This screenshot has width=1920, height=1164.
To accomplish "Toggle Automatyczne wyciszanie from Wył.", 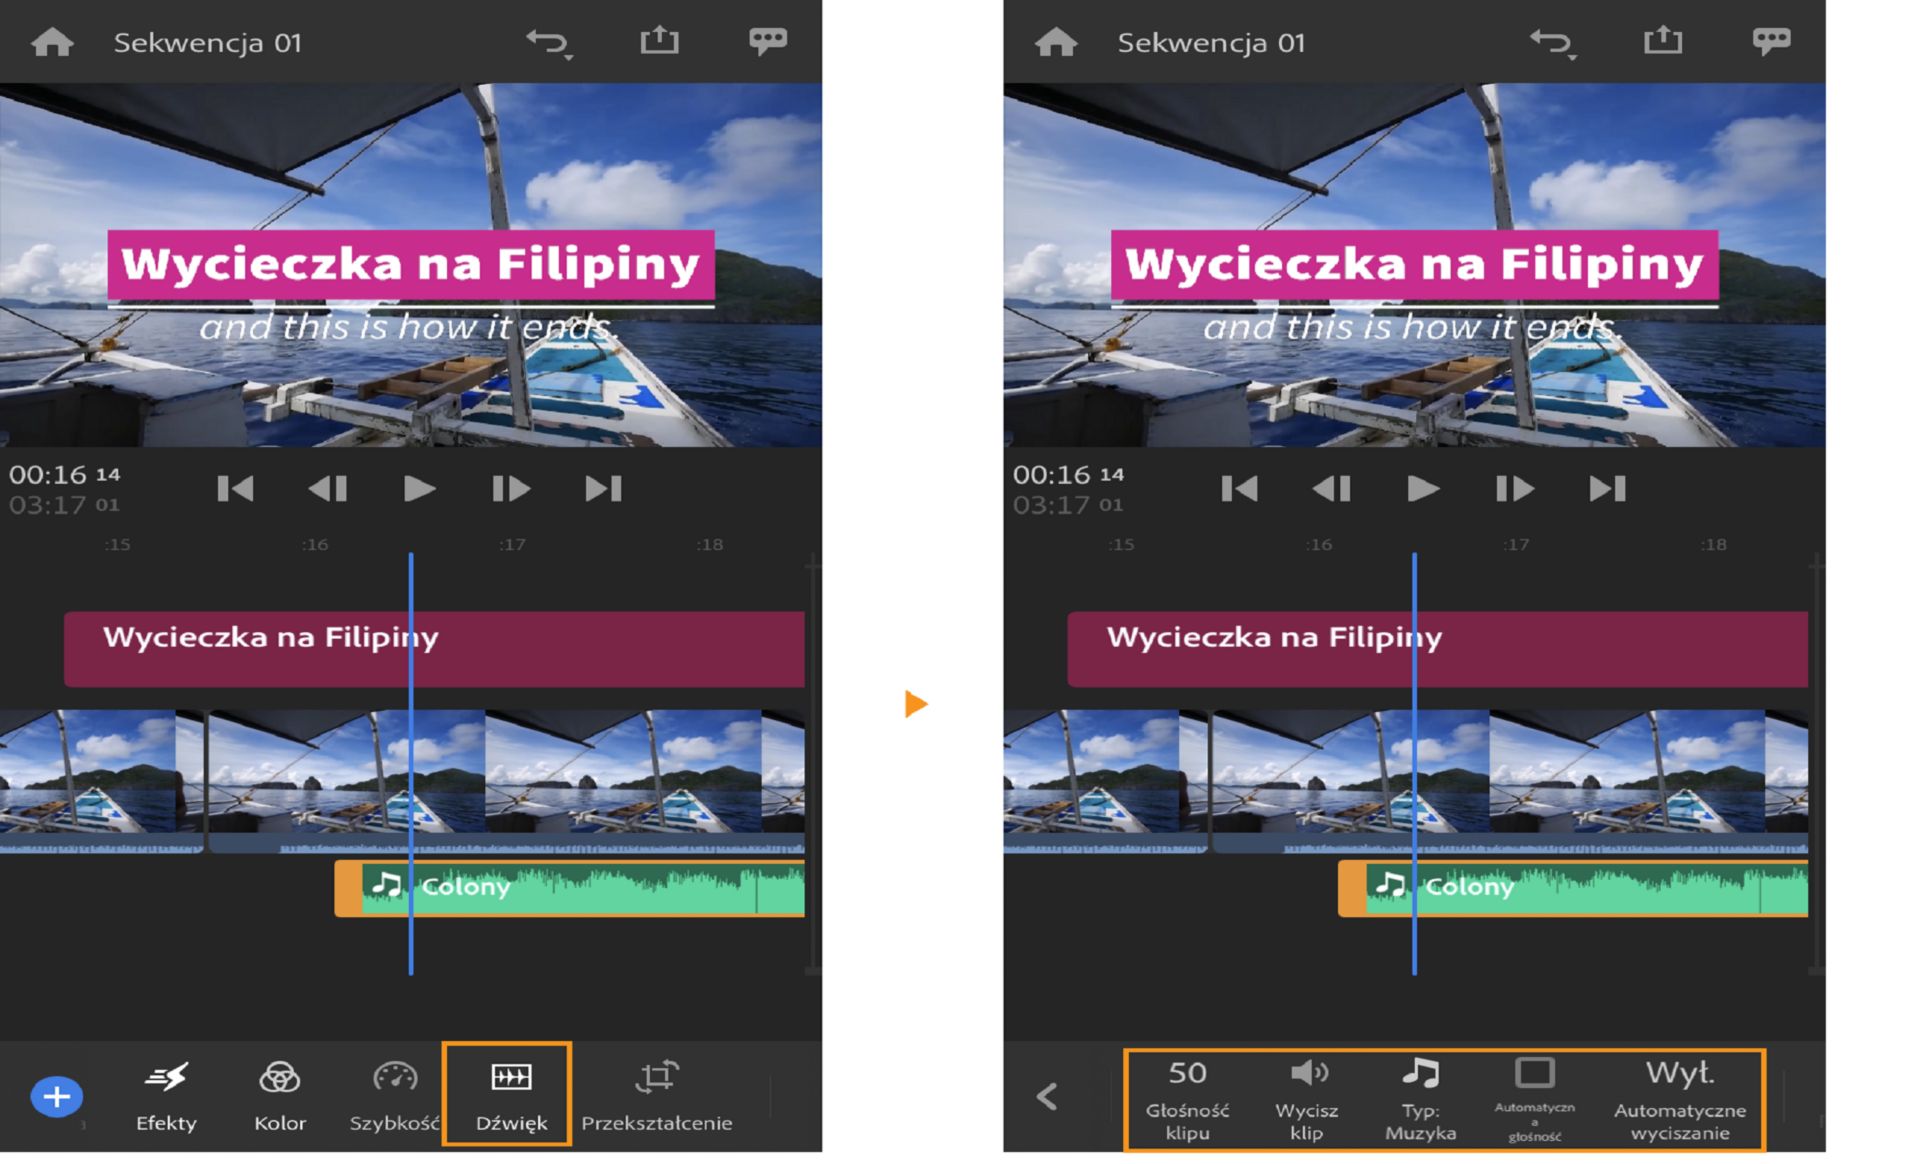I will pos(1680,1099).
